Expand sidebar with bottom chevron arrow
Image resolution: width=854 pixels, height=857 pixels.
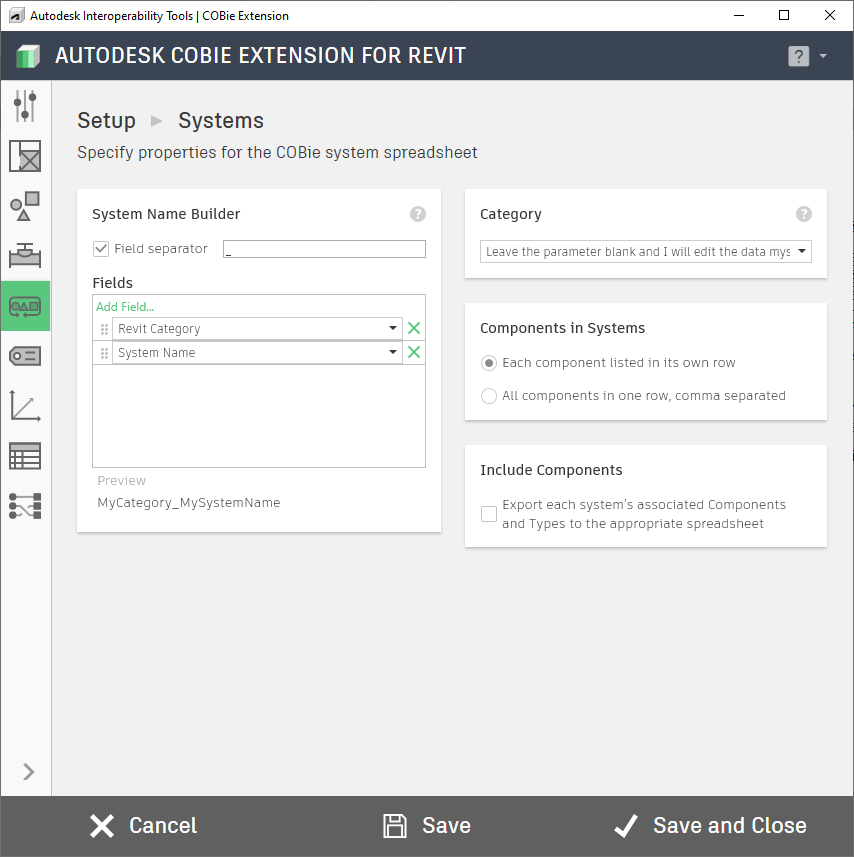click(x=28, y=772)
